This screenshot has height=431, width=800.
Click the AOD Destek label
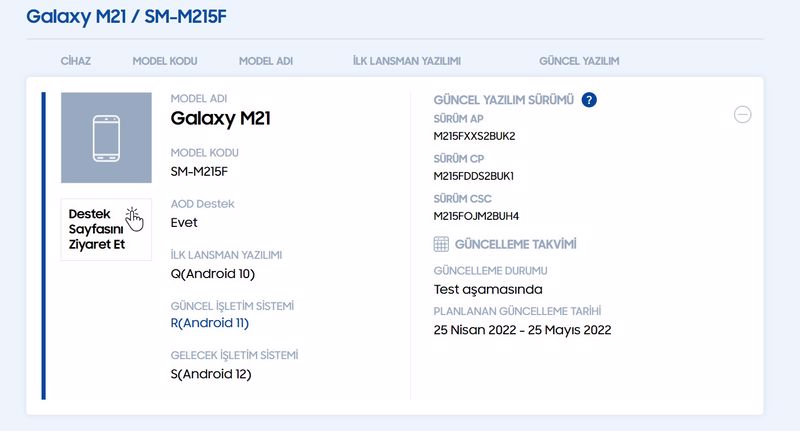pyautogui.click(x=203, y=204)
